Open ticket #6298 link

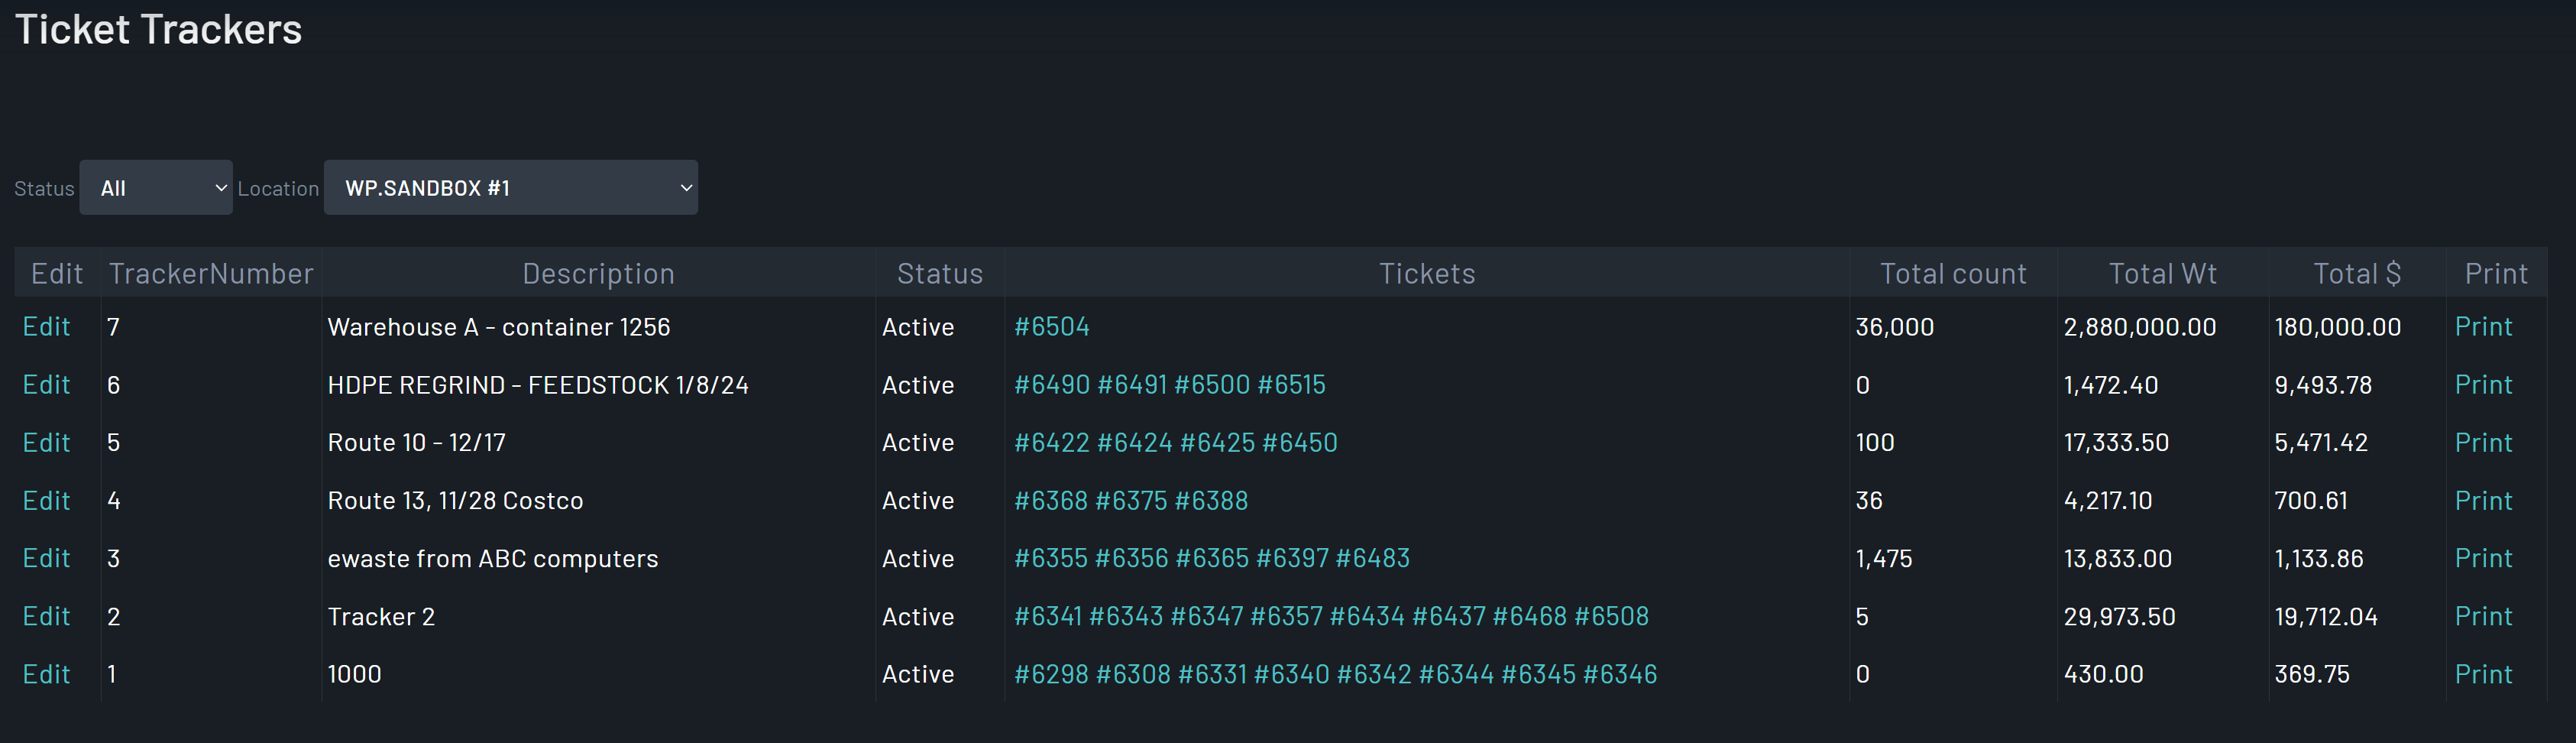click(x=1051, y=674)
